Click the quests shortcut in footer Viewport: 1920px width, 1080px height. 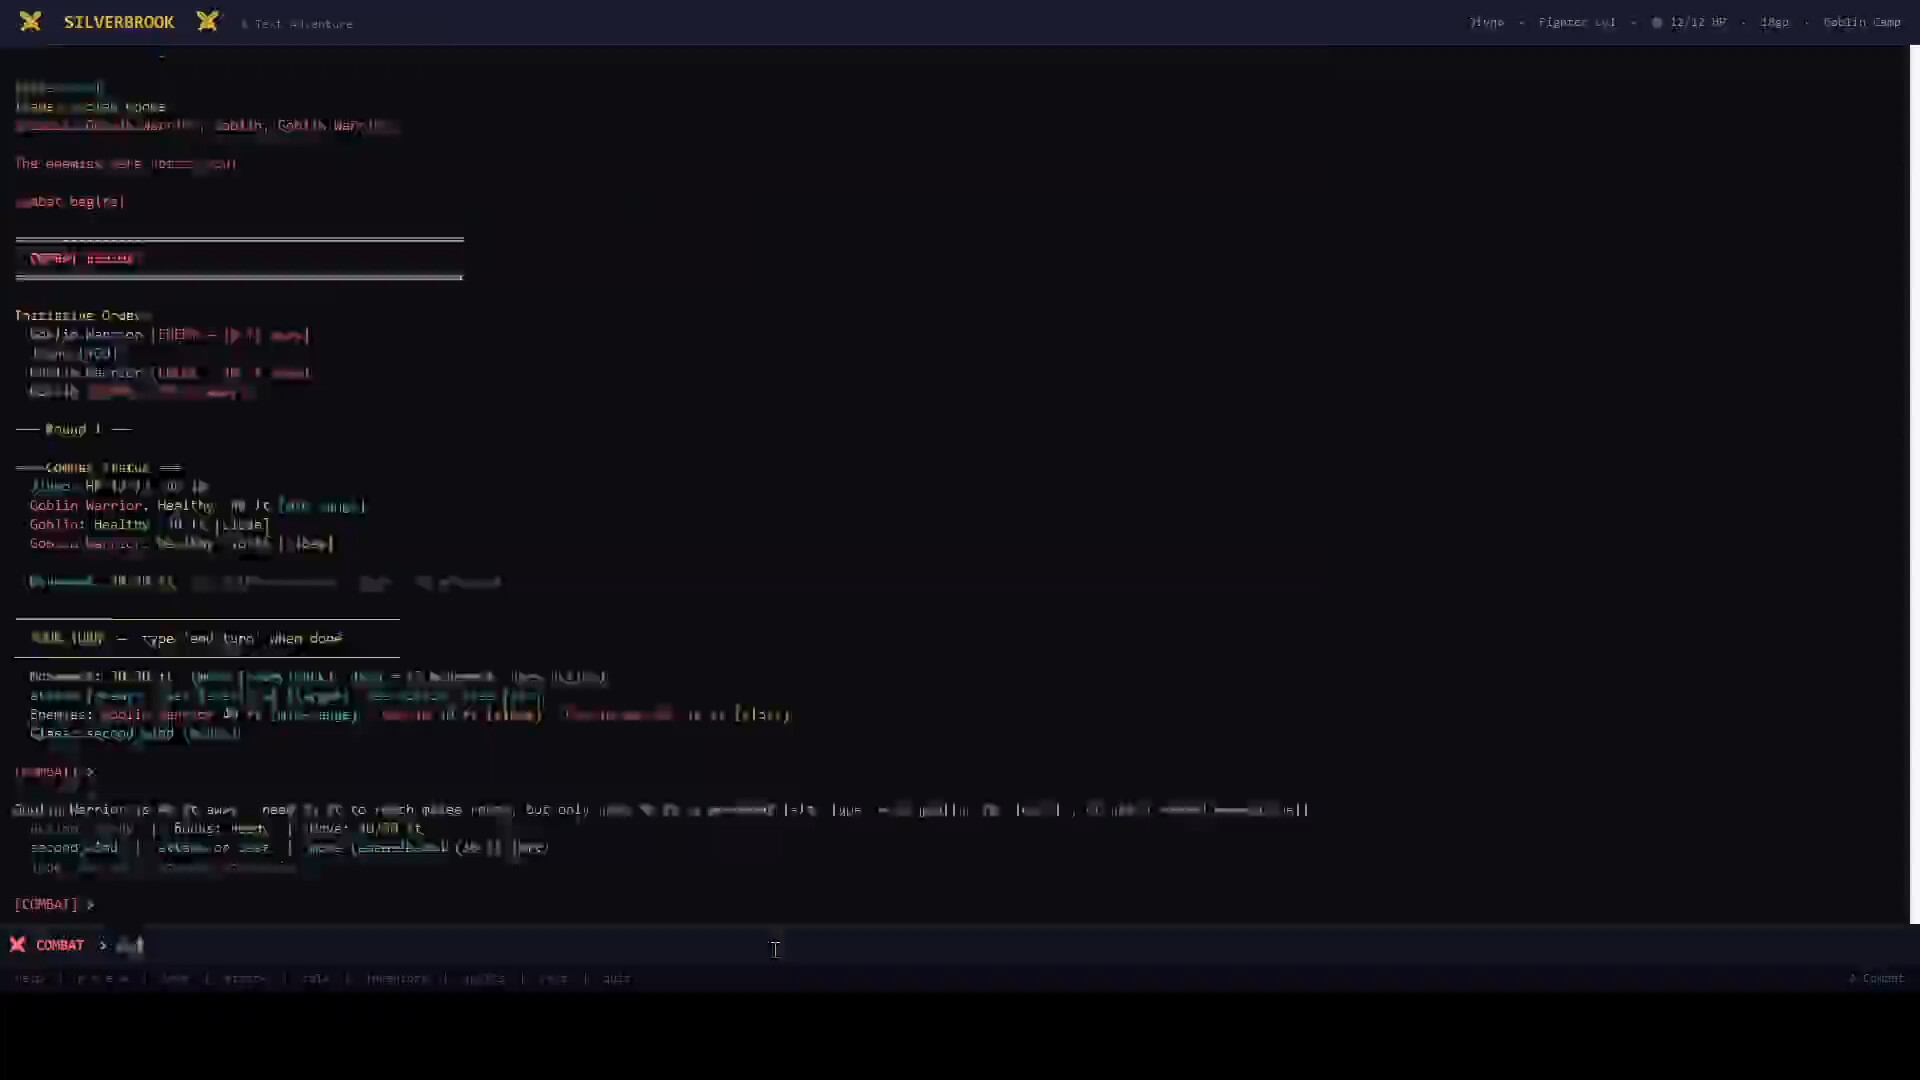click(484, 978)
